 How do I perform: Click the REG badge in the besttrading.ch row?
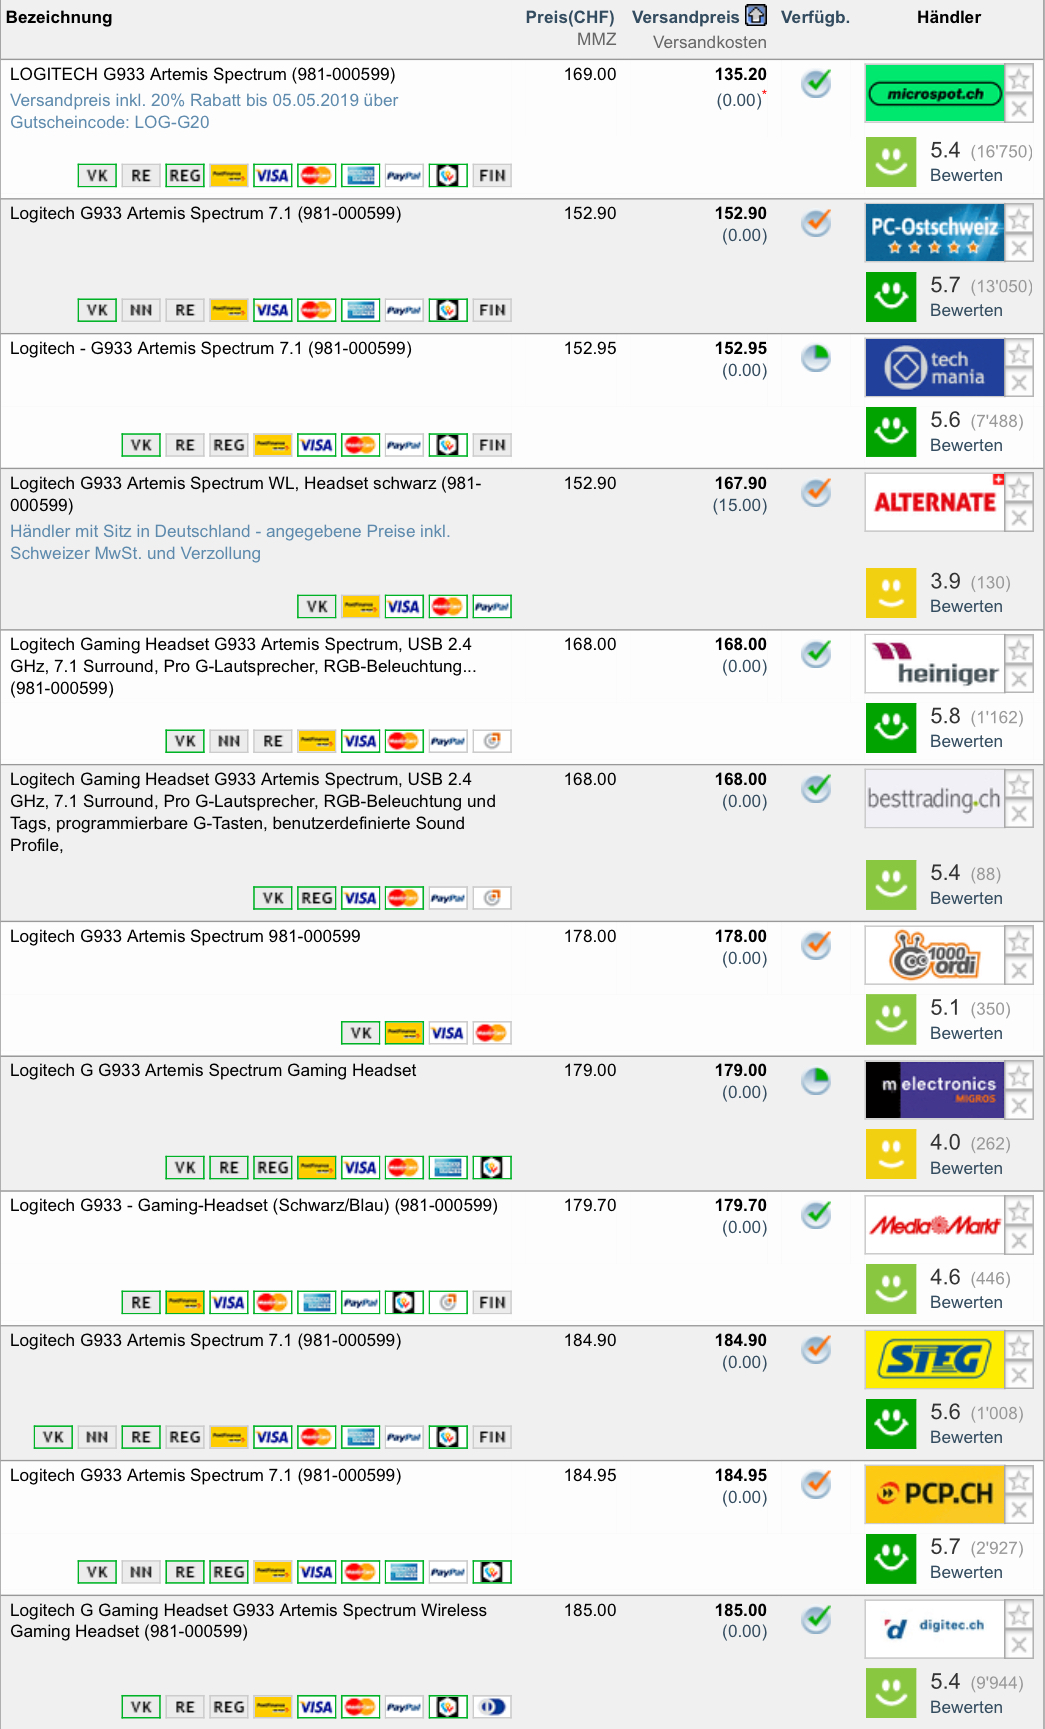tap(317, 898)
